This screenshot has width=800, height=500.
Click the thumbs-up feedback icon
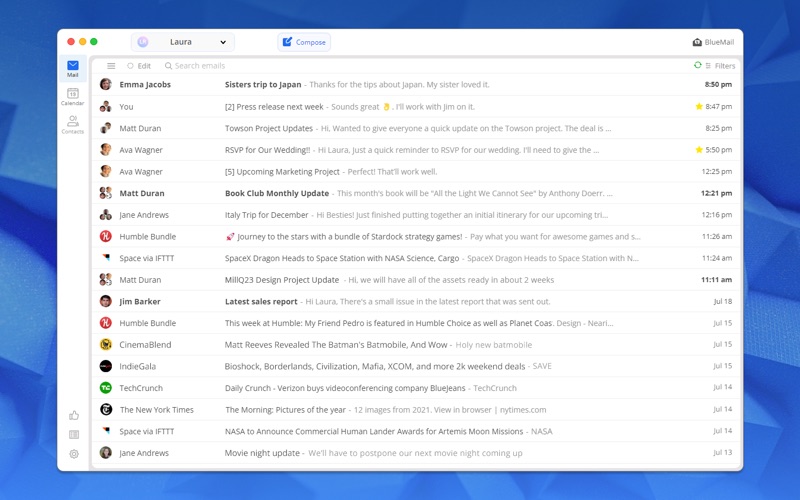tap(74, 415)
